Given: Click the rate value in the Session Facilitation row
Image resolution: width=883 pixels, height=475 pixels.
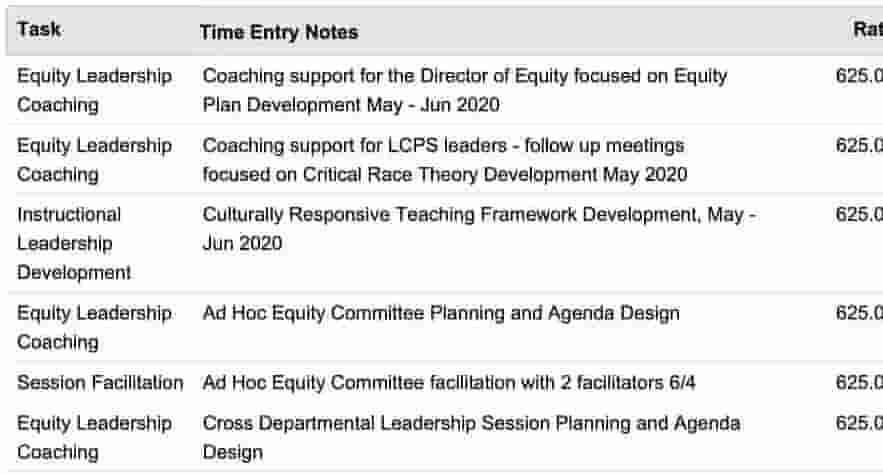Looking at the screenshot, I should (859, 383).
